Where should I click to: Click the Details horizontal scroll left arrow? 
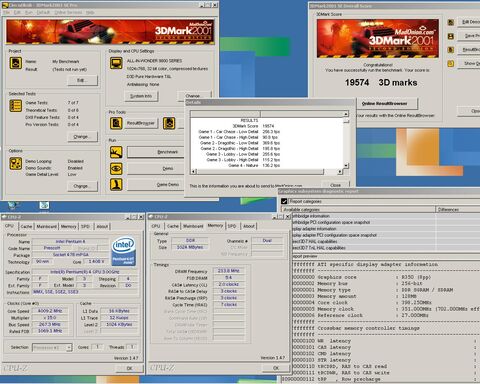click(193, 172)
